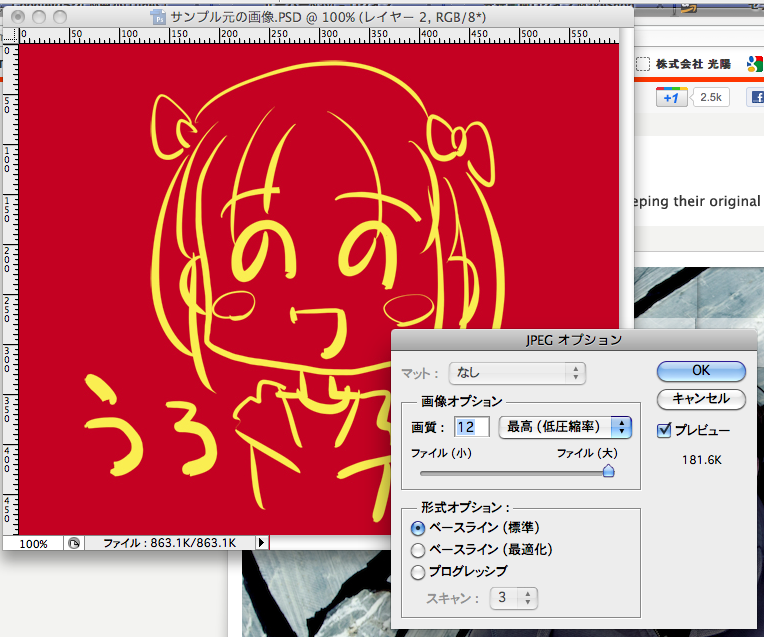This screenshot has height=637, width=764.
Task: Click OK in JPEG options dialog
Action: pos(701,371)
